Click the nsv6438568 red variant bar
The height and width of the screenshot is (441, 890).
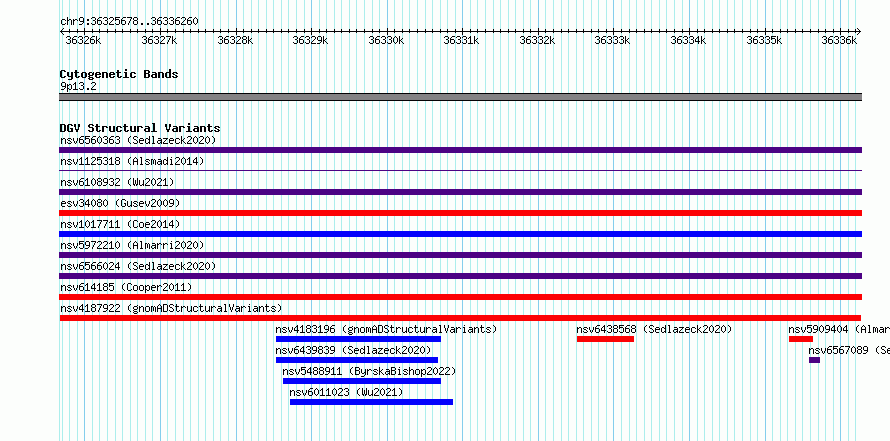point(605,339)
